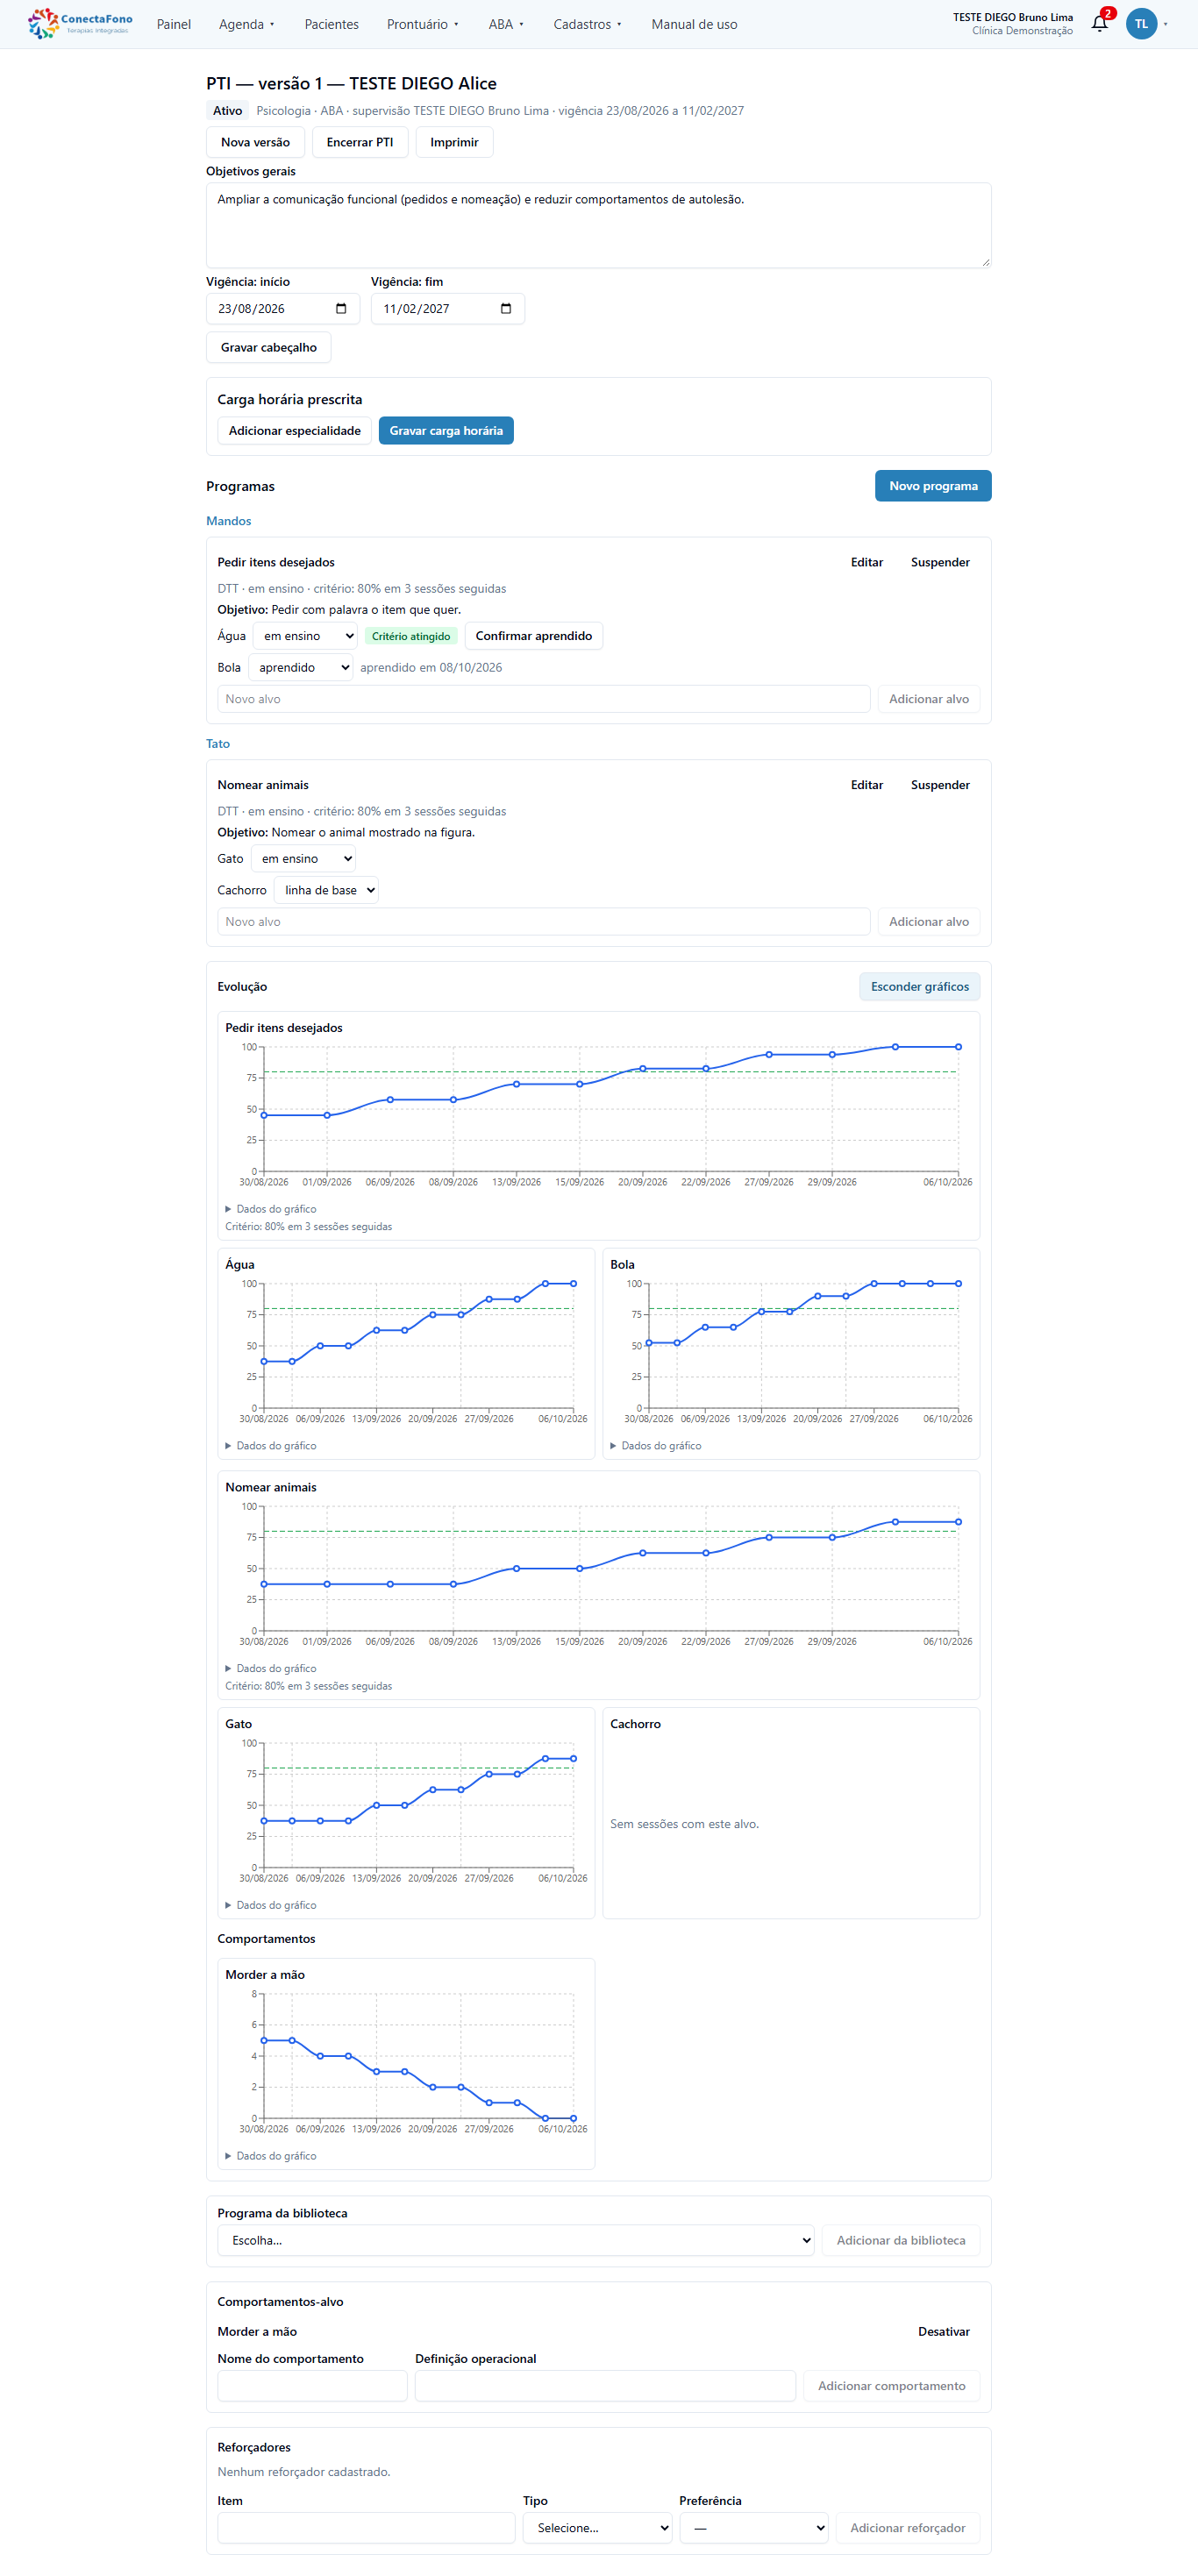The height and width of the screenshot is (2576, 1198).
Task: Open status dropdown for Bola target
Action: click(x=301, y=668)
